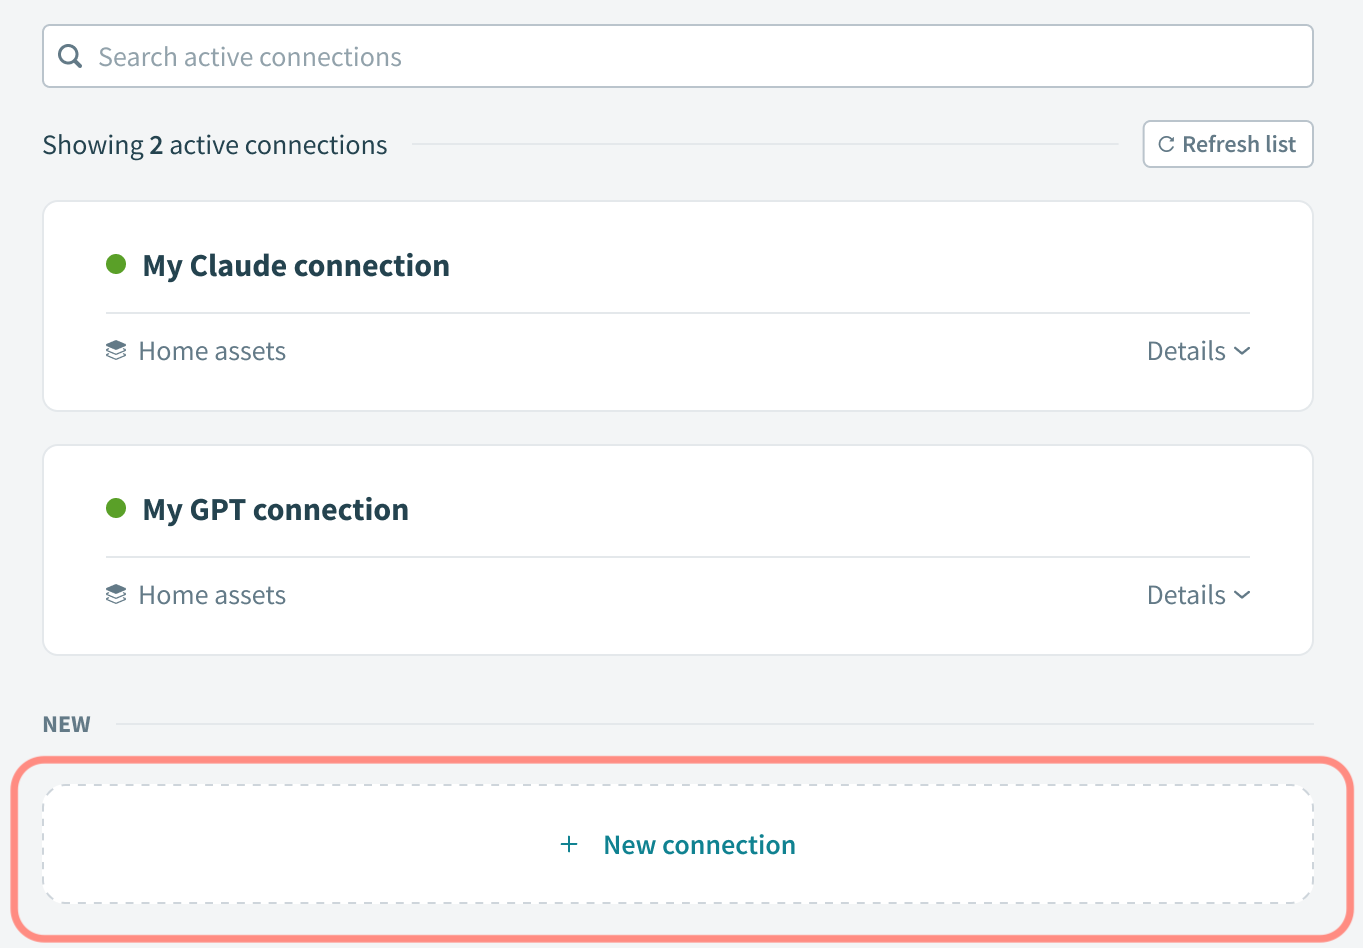Click the chevron icon beside Details on My GPT connection
The height and width of the screenshot is (948, 1363).
pyautogui.click(x=1242, y=594)
